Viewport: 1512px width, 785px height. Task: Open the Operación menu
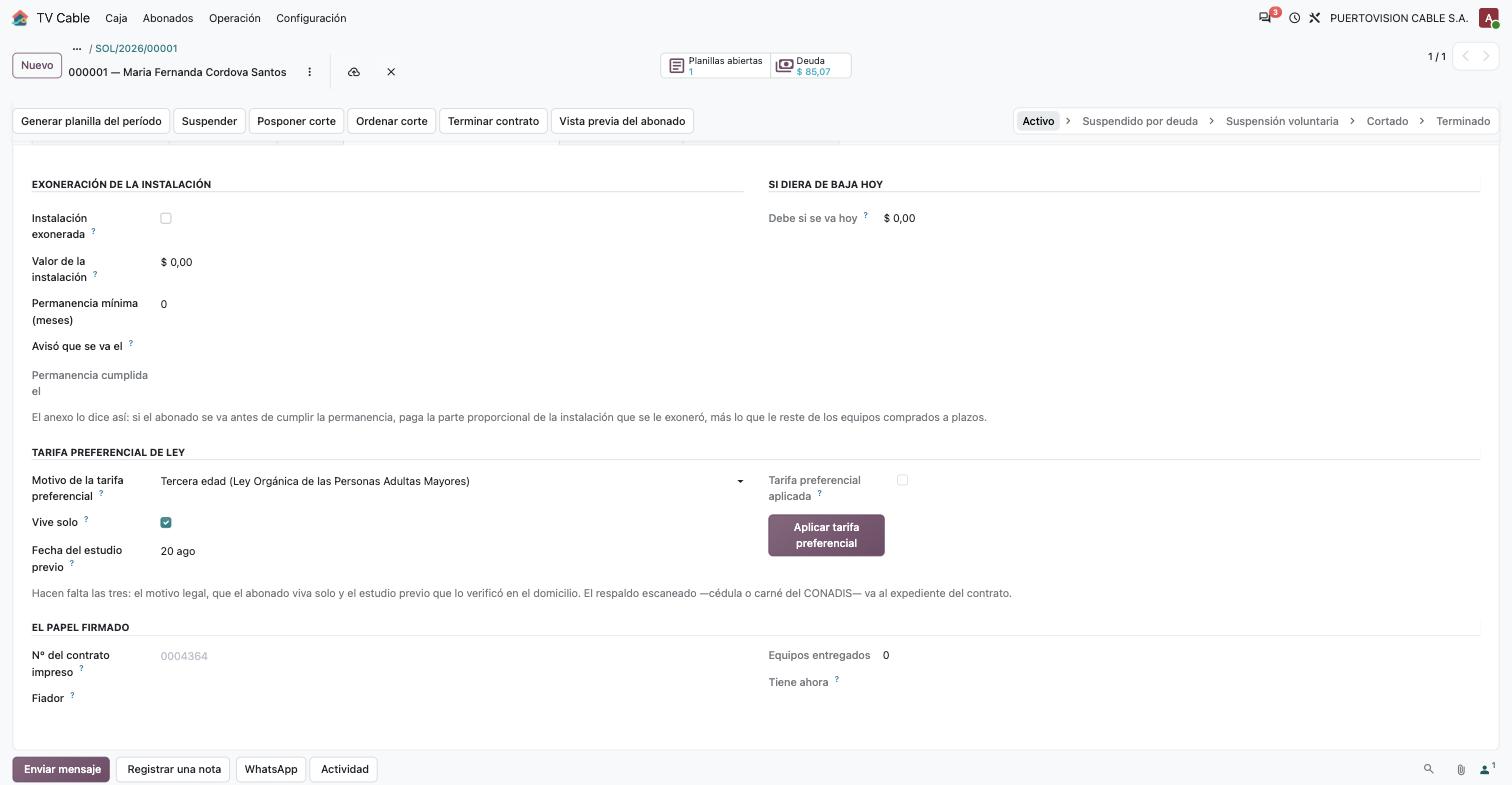(x=235, y=18)
